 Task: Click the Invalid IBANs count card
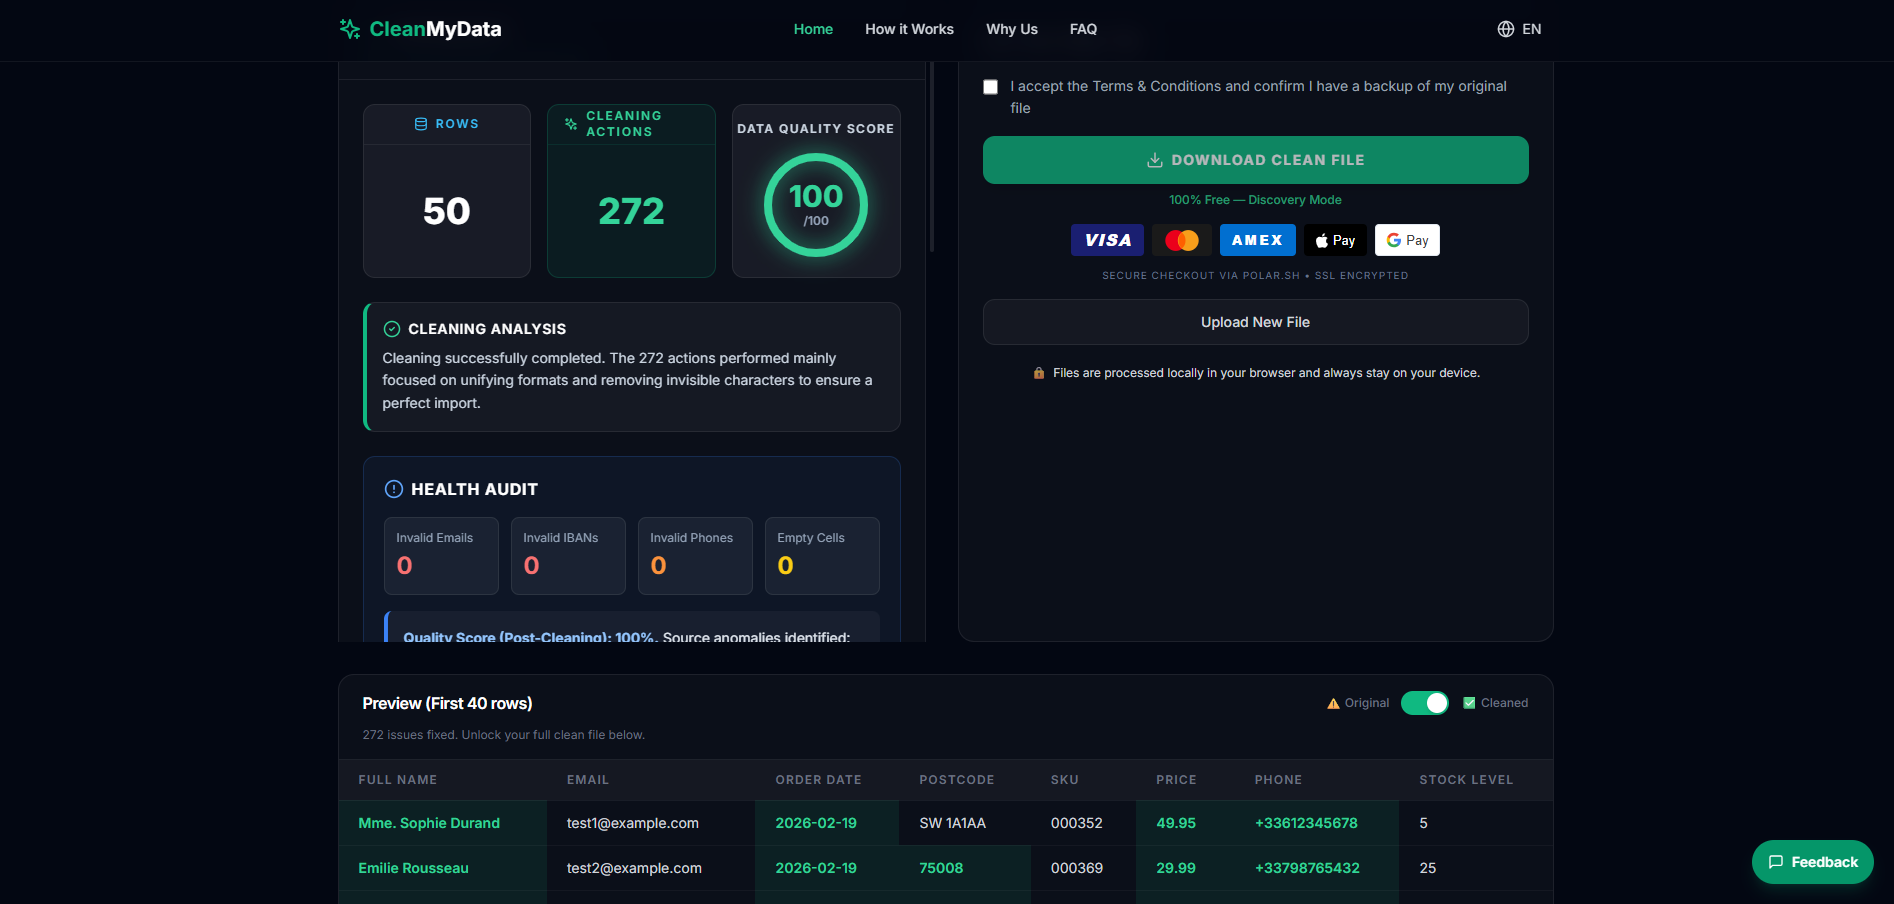568,556
